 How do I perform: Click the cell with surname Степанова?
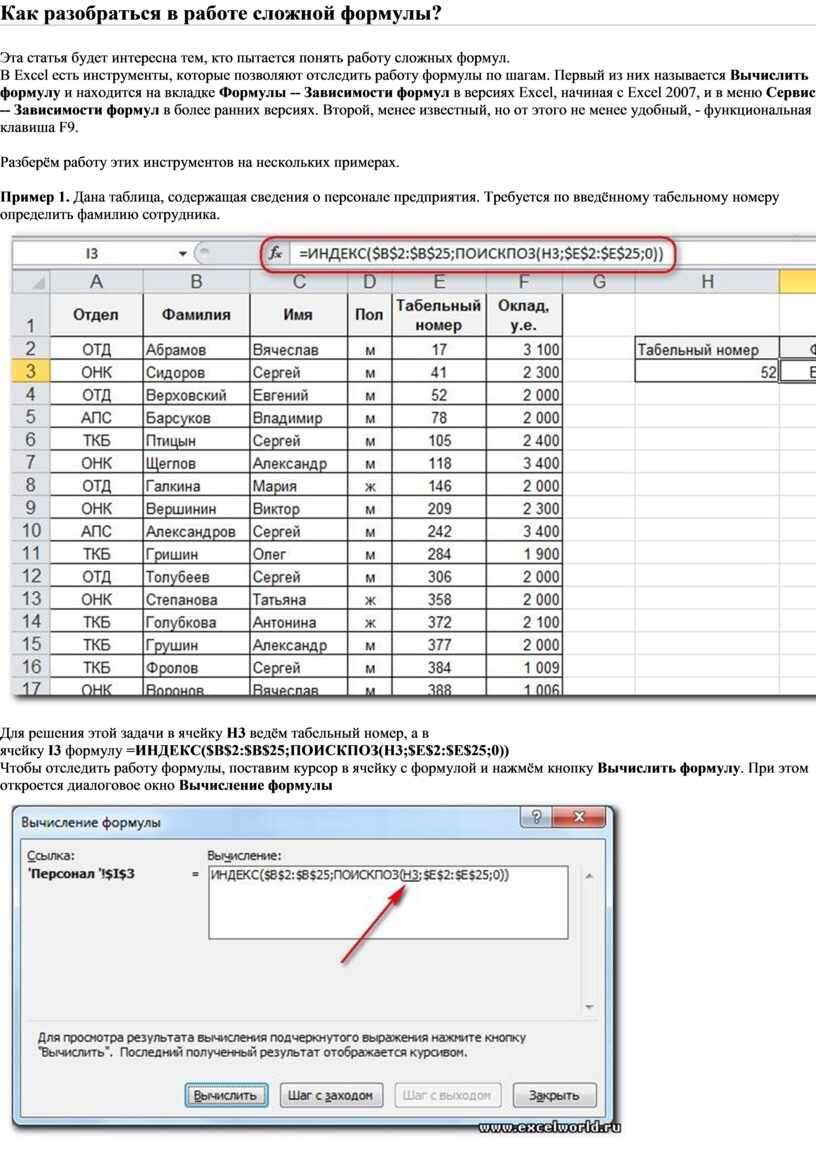[197, 599]
